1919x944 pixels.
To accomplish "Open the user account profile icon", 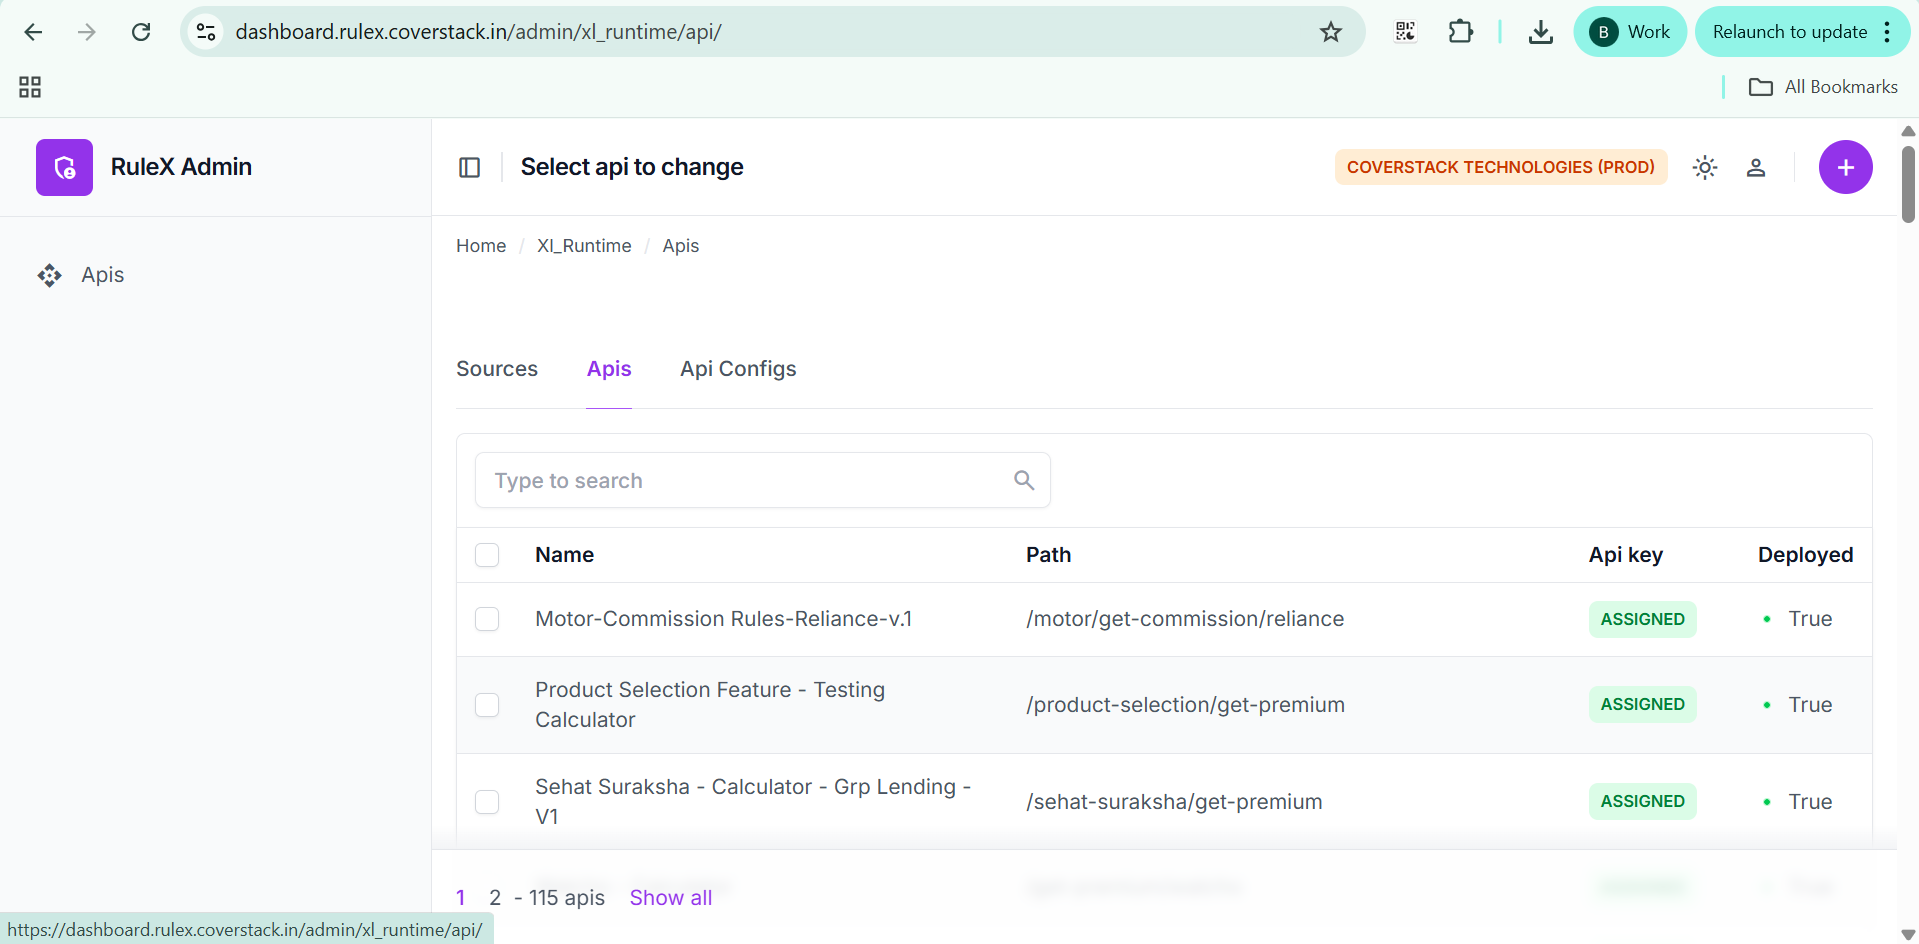I will click(x=1755, y=167).
